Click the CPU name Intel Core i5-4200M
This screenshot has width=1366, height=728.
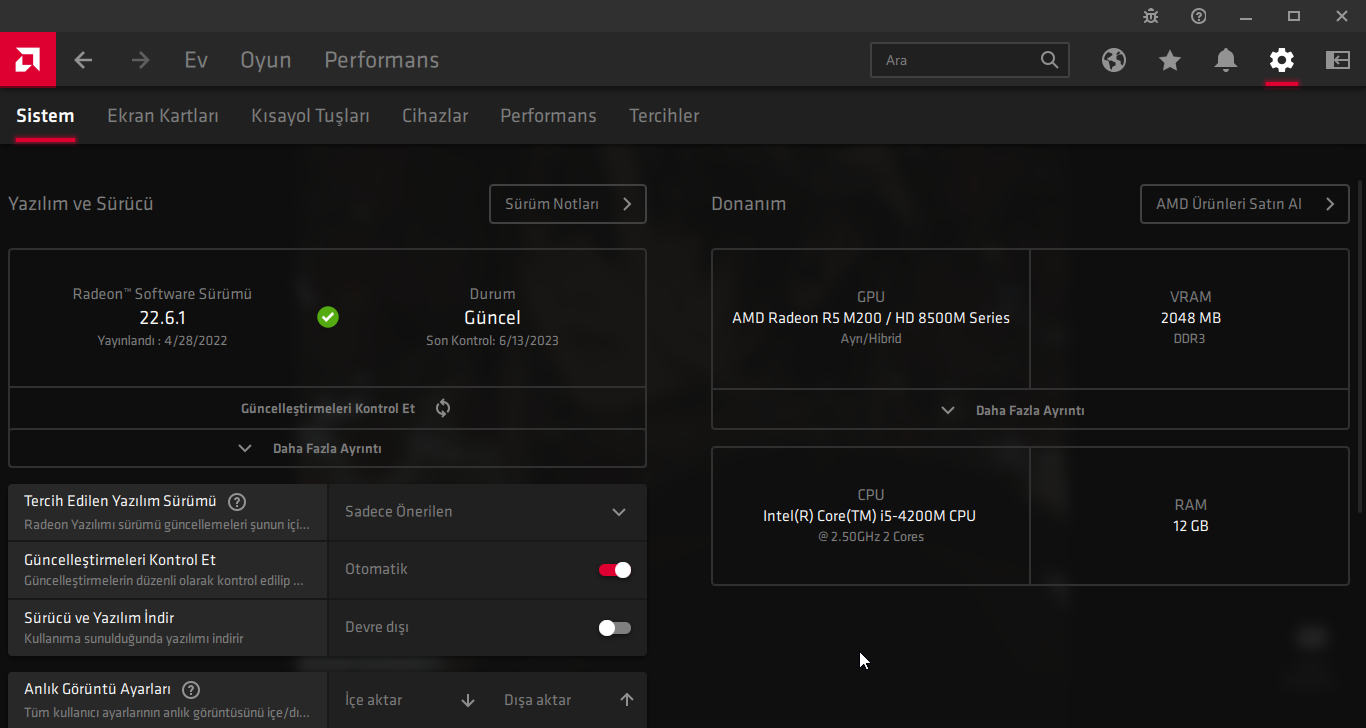coord(869,516)
